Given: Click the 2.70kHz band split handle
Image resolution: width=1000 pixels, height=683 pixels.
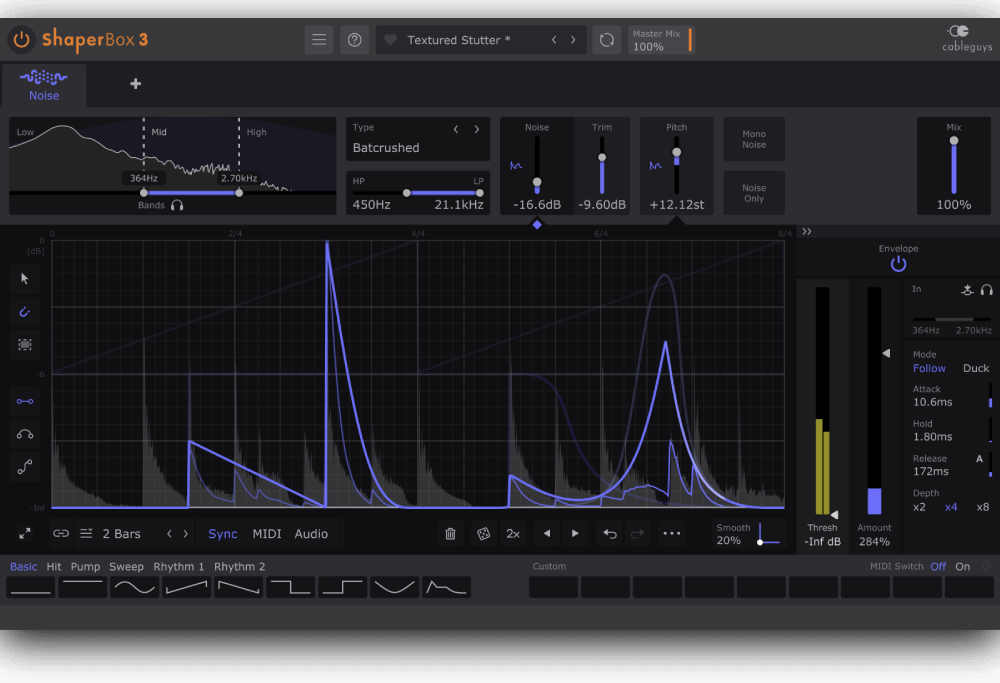Looking at the screenshot, I should click(x=239, y=193).
